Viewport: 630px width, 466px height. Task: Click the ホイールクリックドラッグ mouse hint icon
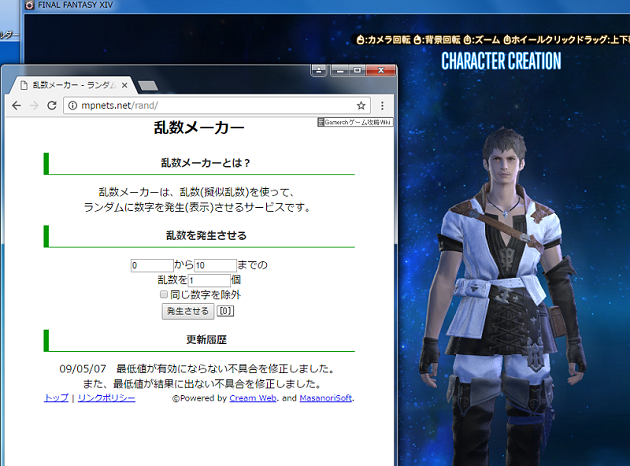tap(507, 40)
